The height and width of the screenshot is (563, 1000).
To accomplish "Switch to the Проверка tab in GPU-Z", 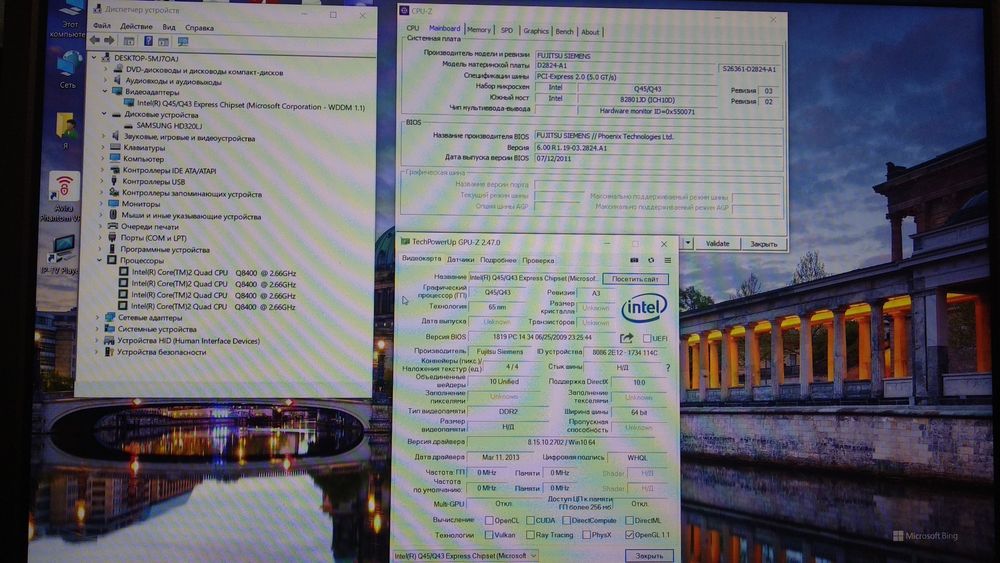I will coord(538,260).
